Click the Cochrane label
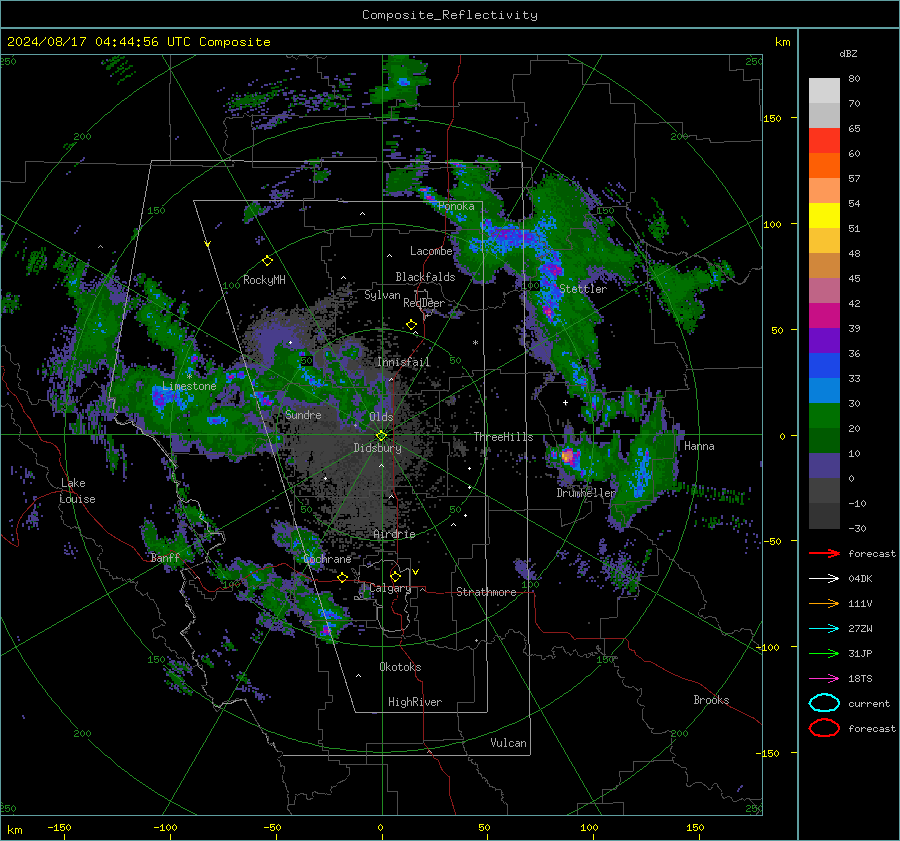Screen dimensions: 900x841 tap(327, 559)
